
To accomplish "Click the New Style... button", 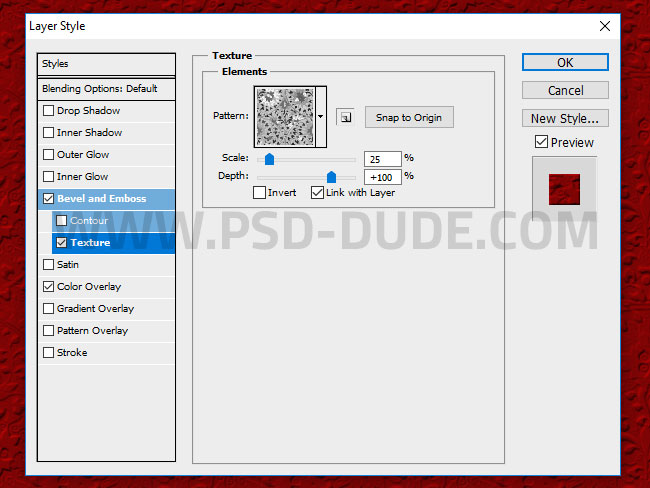I will point(565,118).
